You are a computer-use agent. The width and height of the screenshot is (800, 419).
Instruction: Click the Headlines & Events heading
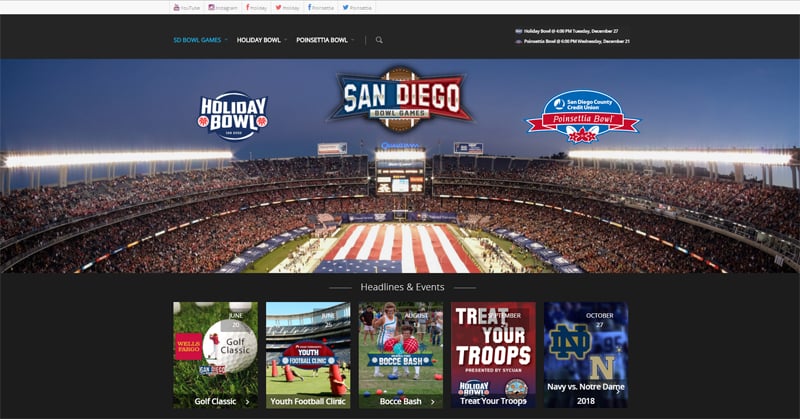[402, 287]
